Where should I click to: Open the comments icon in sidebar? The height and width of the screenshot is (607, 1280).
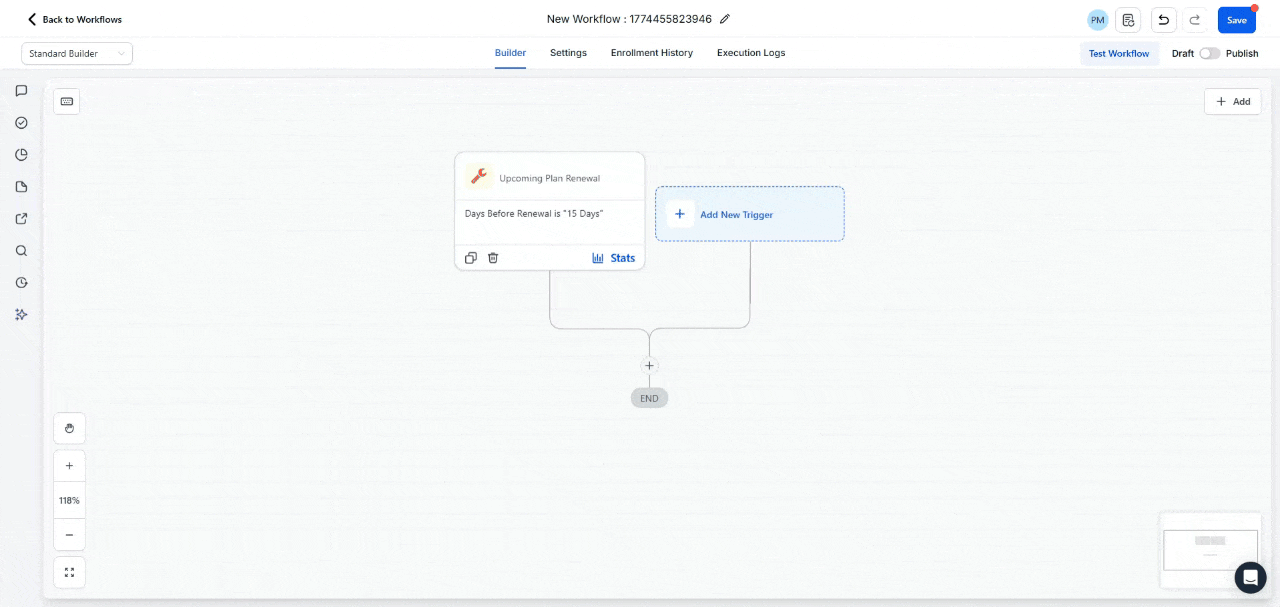click(x=21, y=91)
